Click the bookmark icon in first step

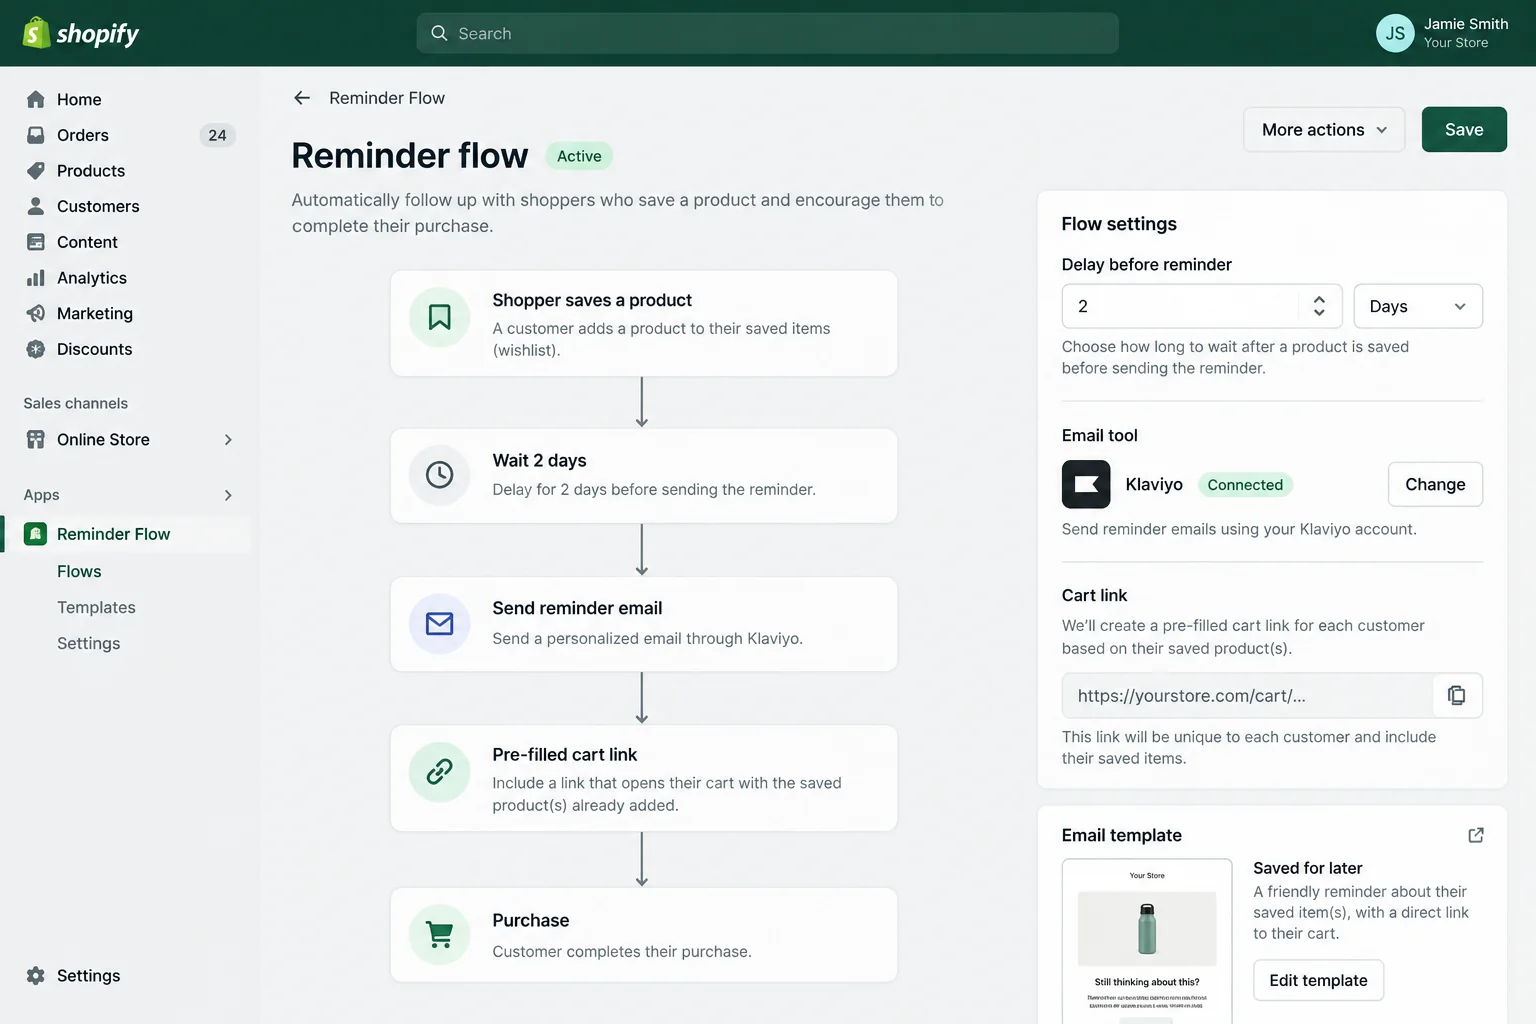coord(440,317)
